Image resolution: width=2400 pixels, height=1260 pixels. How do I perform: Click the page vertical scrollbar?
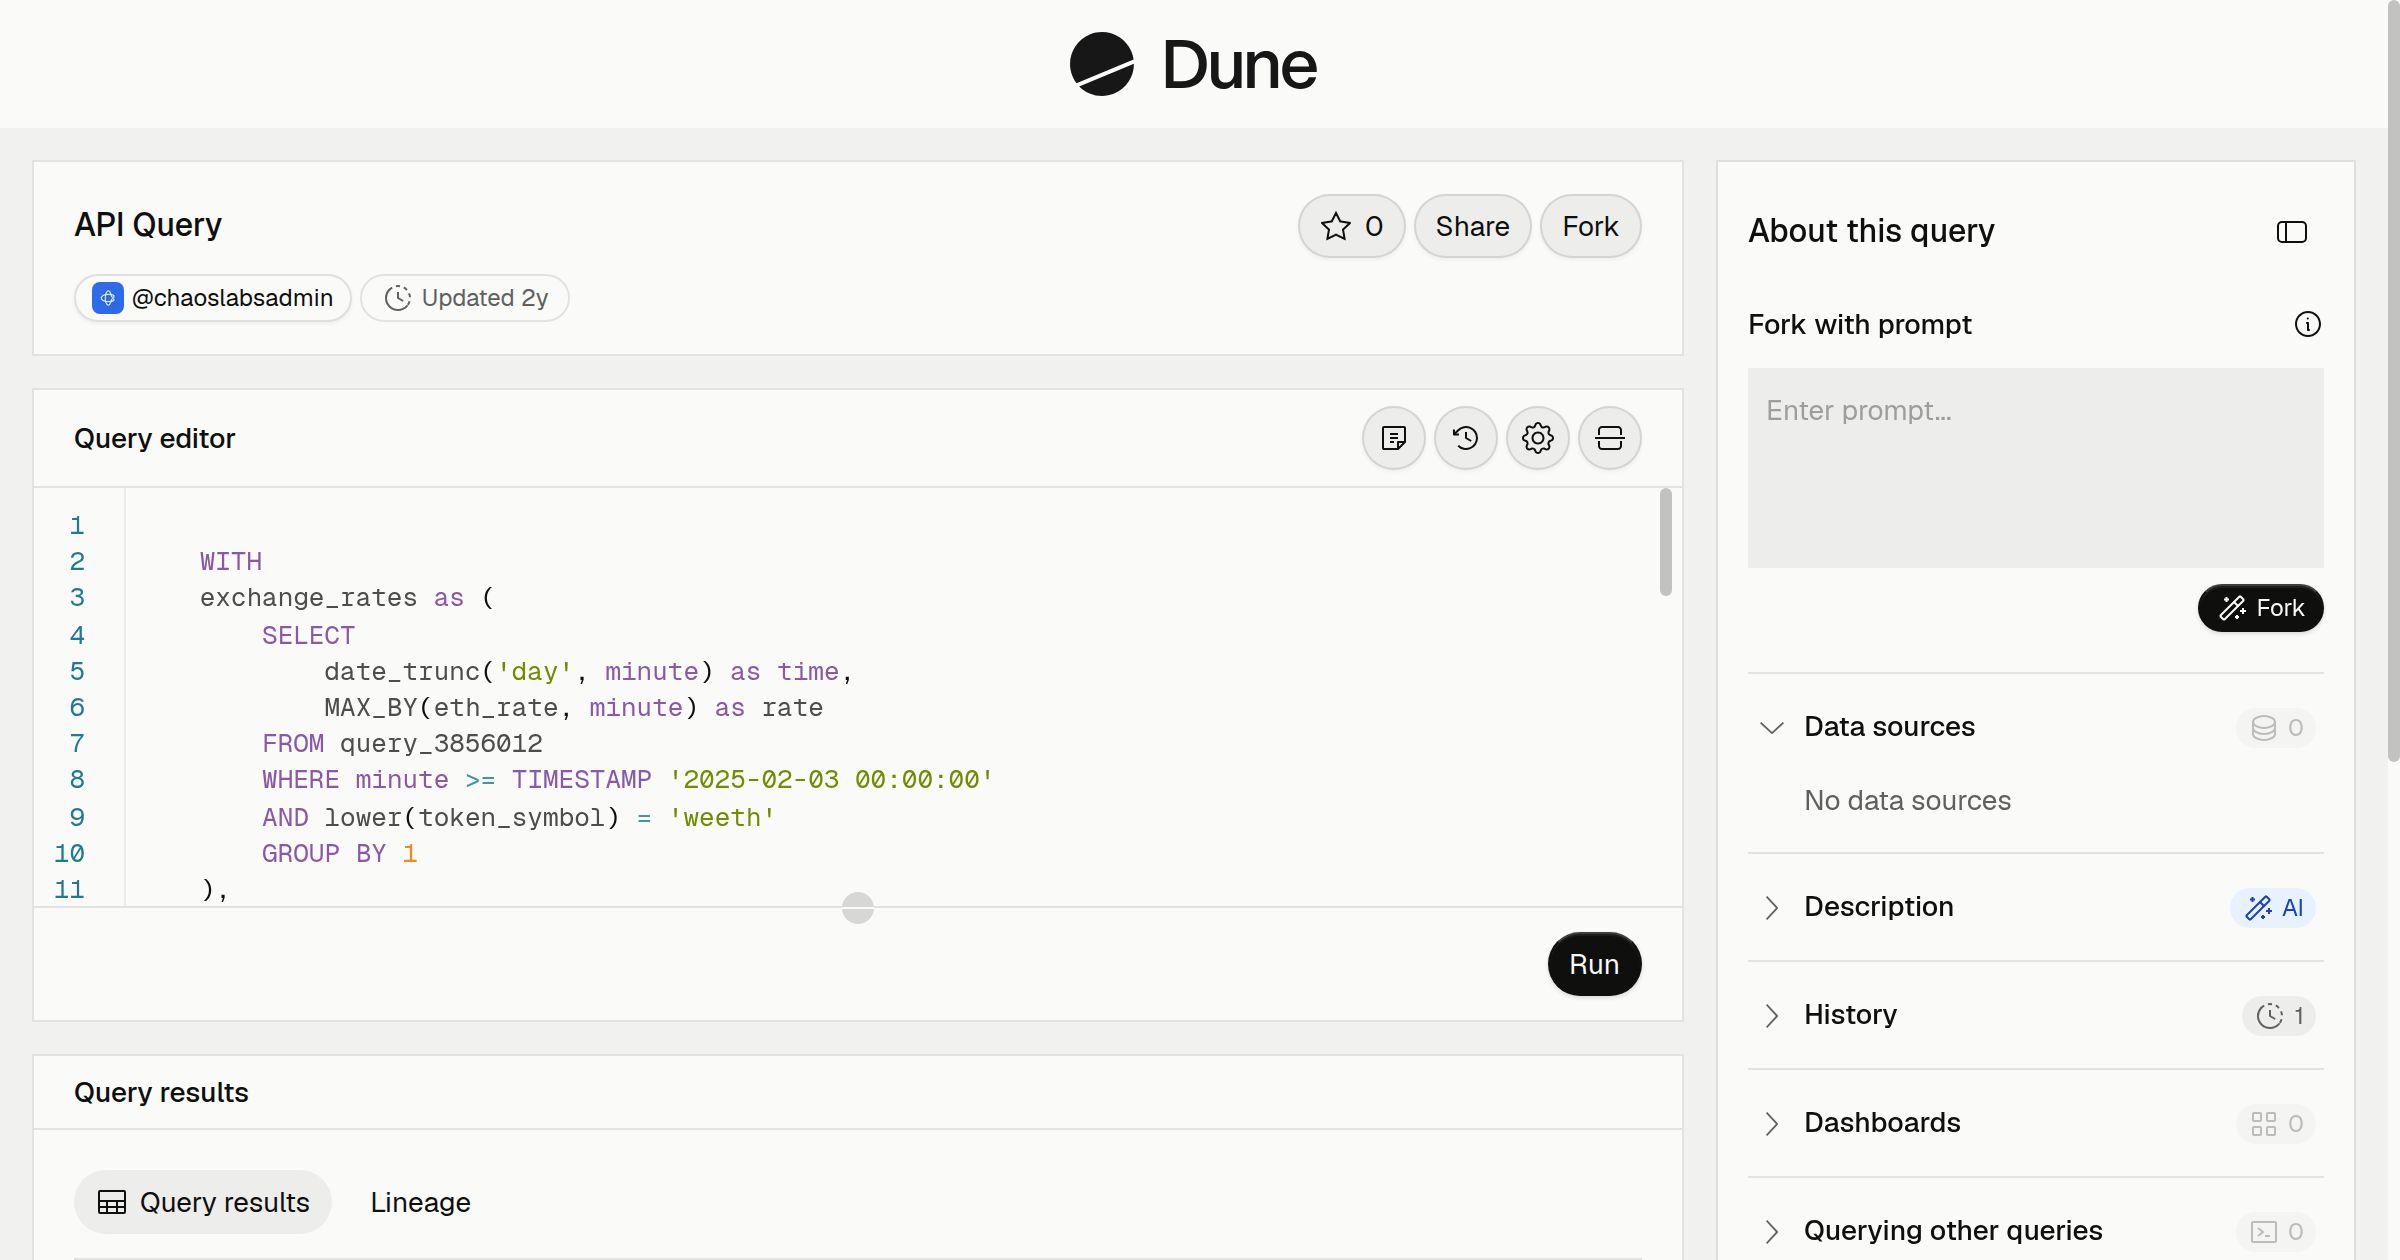2393,380
